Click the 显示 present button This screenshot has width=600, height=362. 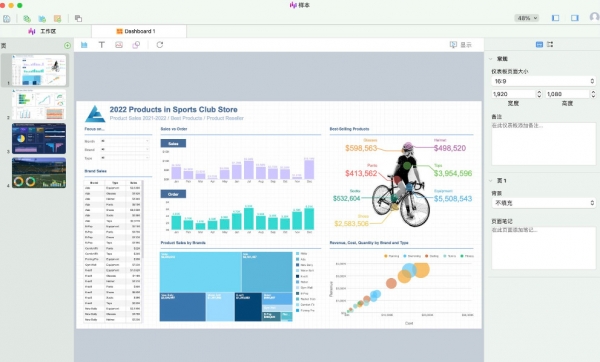(x=461, y=45)
